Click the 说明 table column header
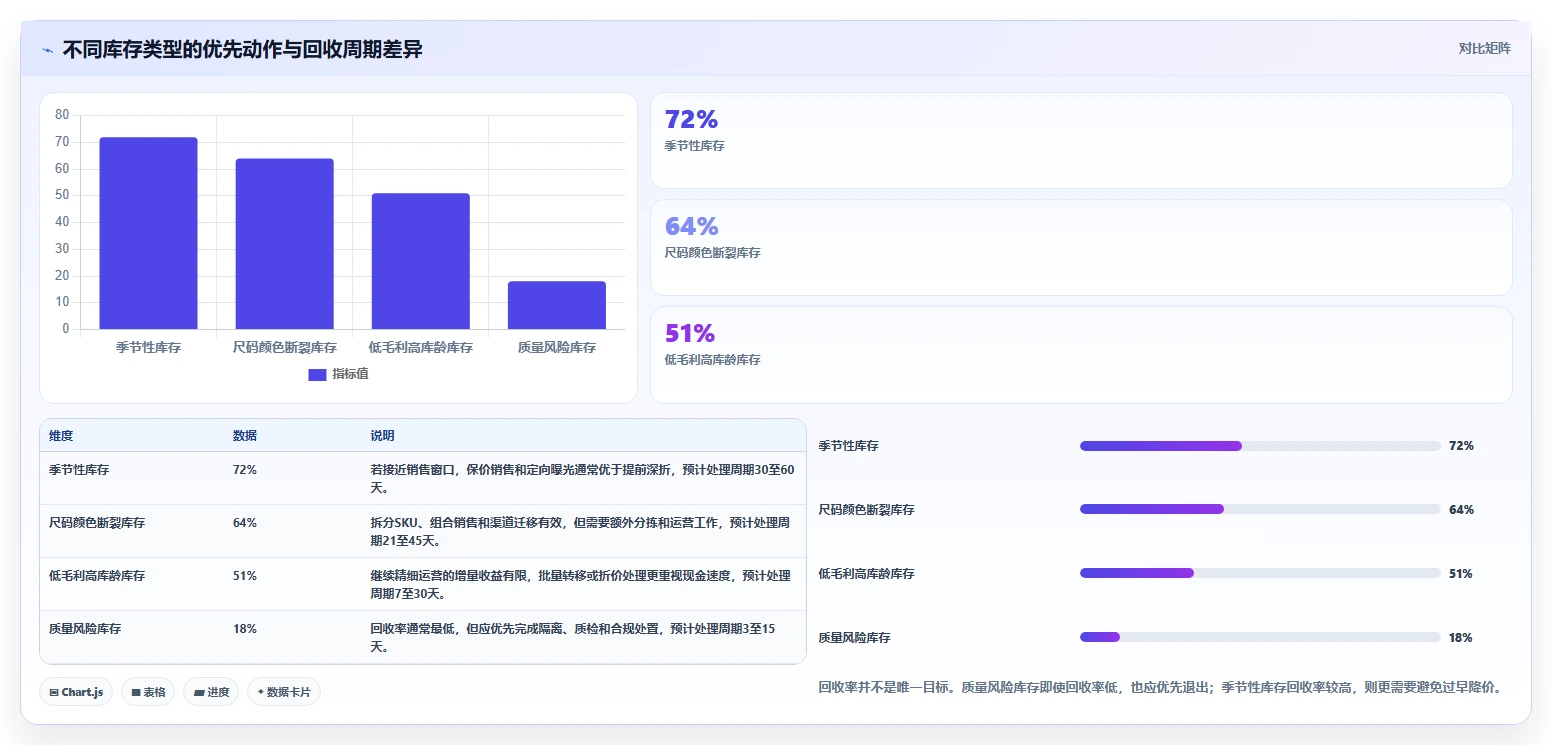This screenshot has height=745, width=1552. 382,436
